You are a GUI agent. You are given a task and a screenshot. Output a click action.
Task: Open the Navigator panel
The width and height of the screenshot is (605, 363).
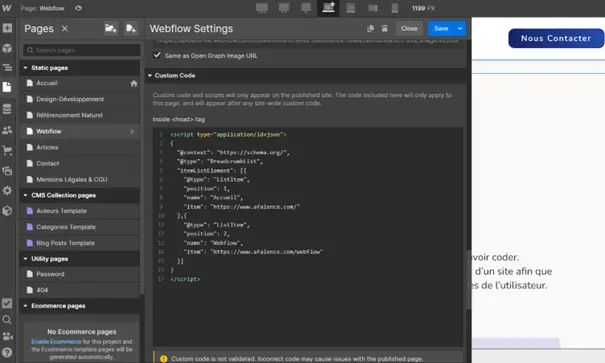[7, 68]
